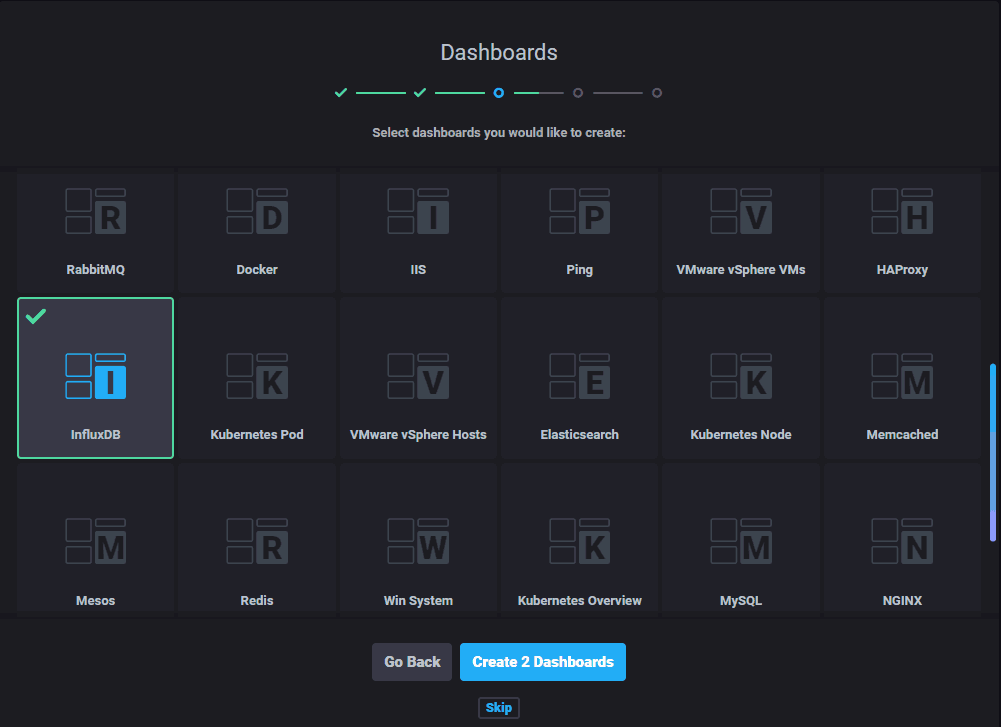This screenshot has width=1001, height=727.
Task: Select the Win System dashboard icon
Action: [x=418, y=541]
